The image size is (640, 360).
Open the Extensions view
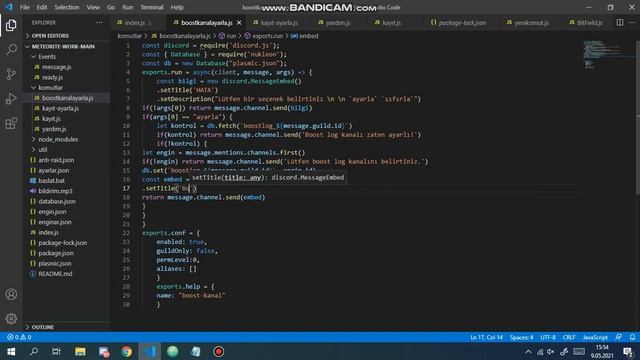[11, 123]
